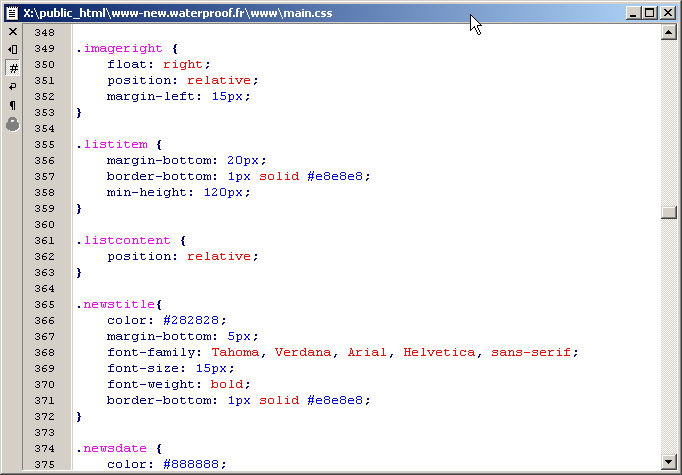
Task: Toggle word wrap arrow icon
Action: [x=13, y=87]
